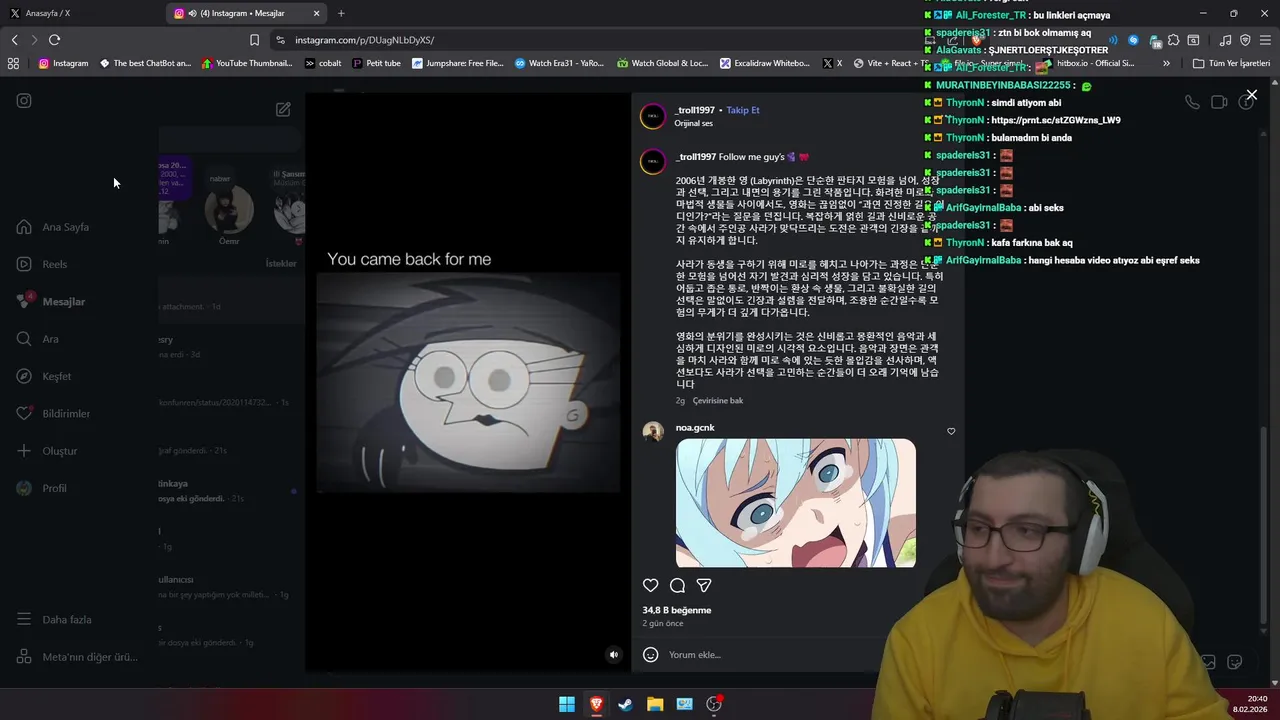This screenshot has height=720, width=1280.
Task: Click Takip Et to follow _troll1997
Action: 742,110
